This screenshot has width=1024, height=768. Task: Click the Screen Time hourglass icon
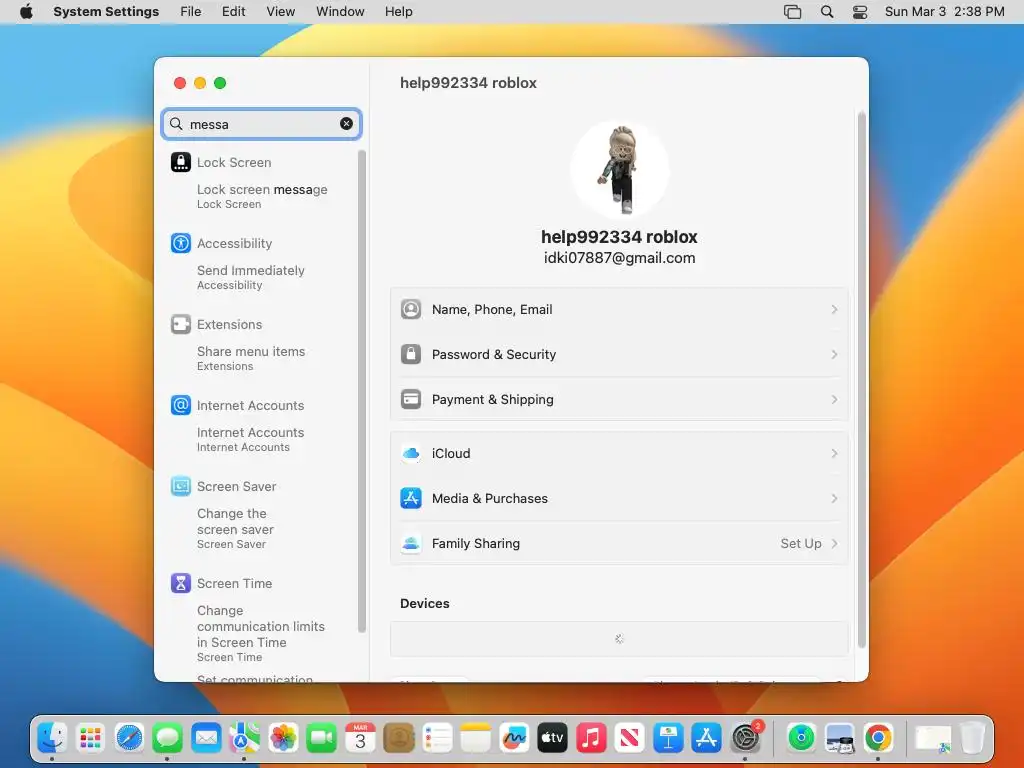click(180, 583)
